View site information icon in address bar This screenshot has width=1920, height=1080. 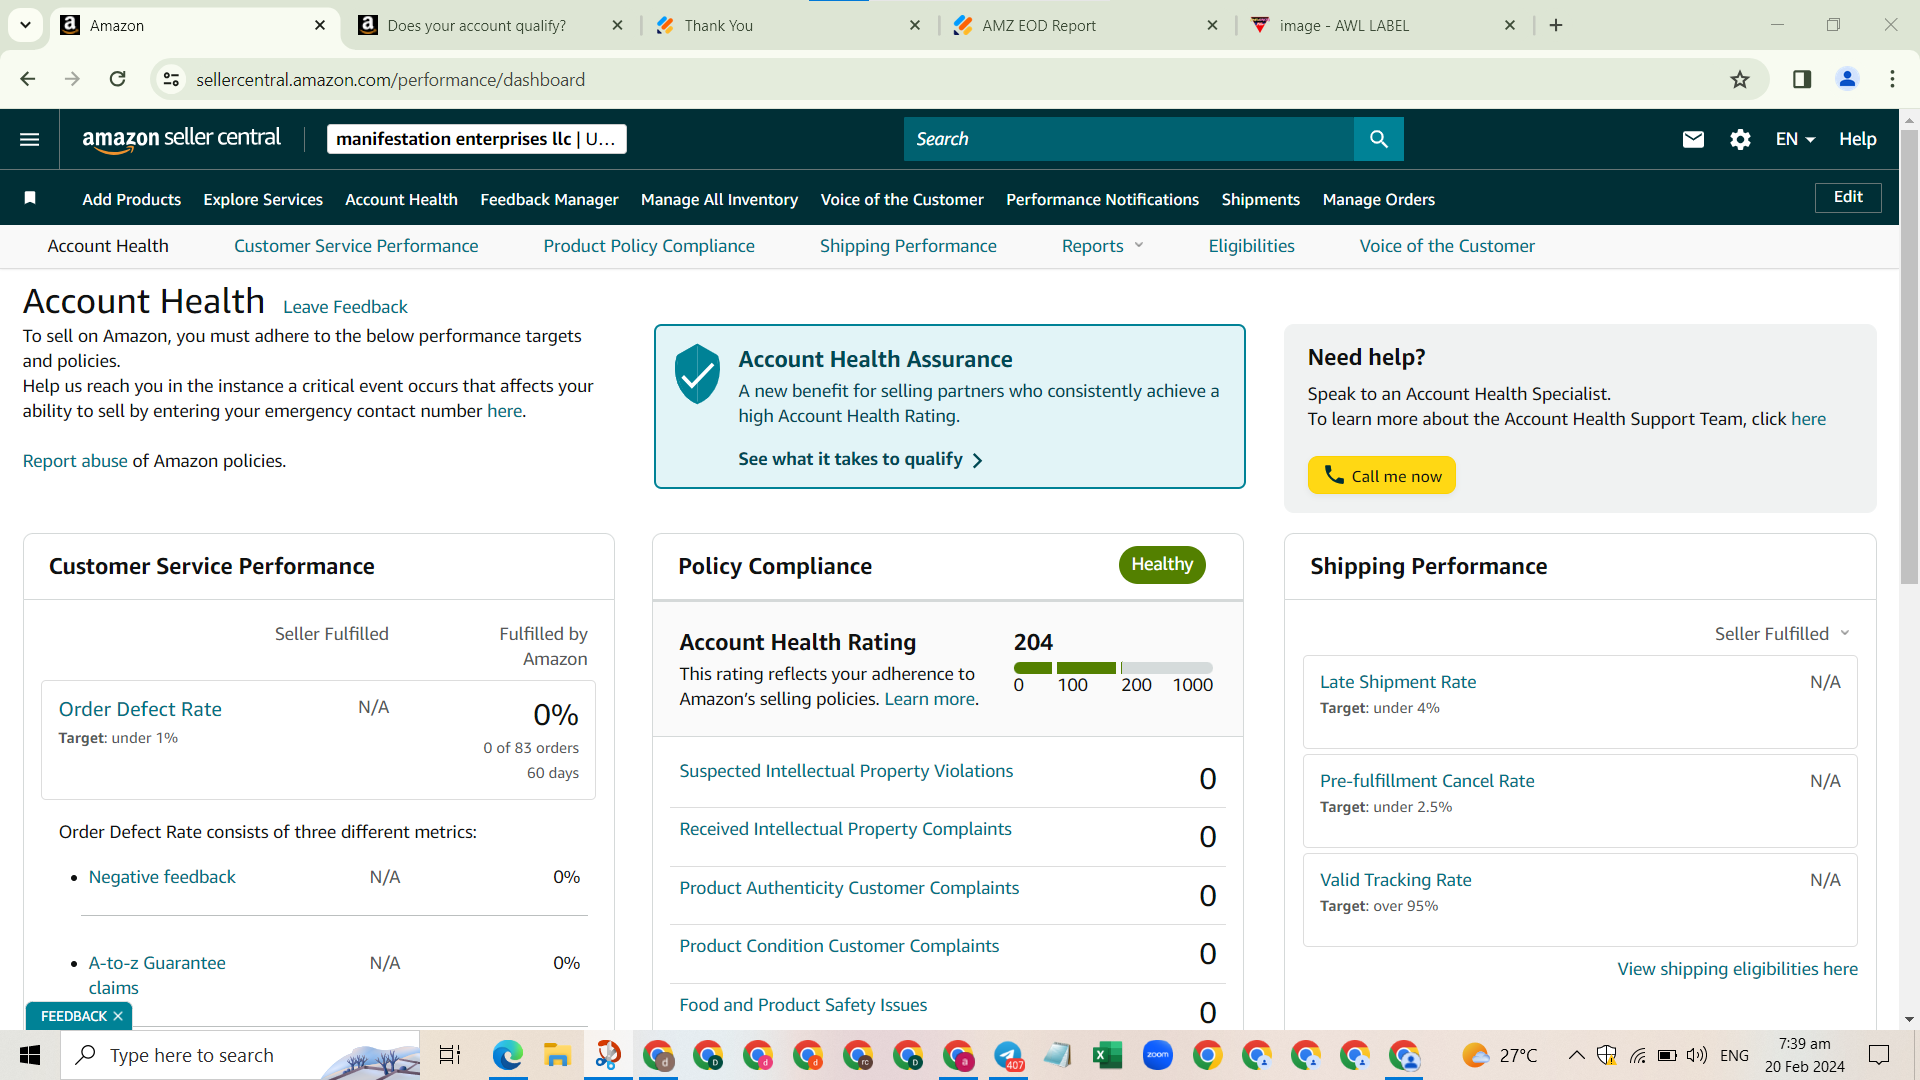point(172,79)
